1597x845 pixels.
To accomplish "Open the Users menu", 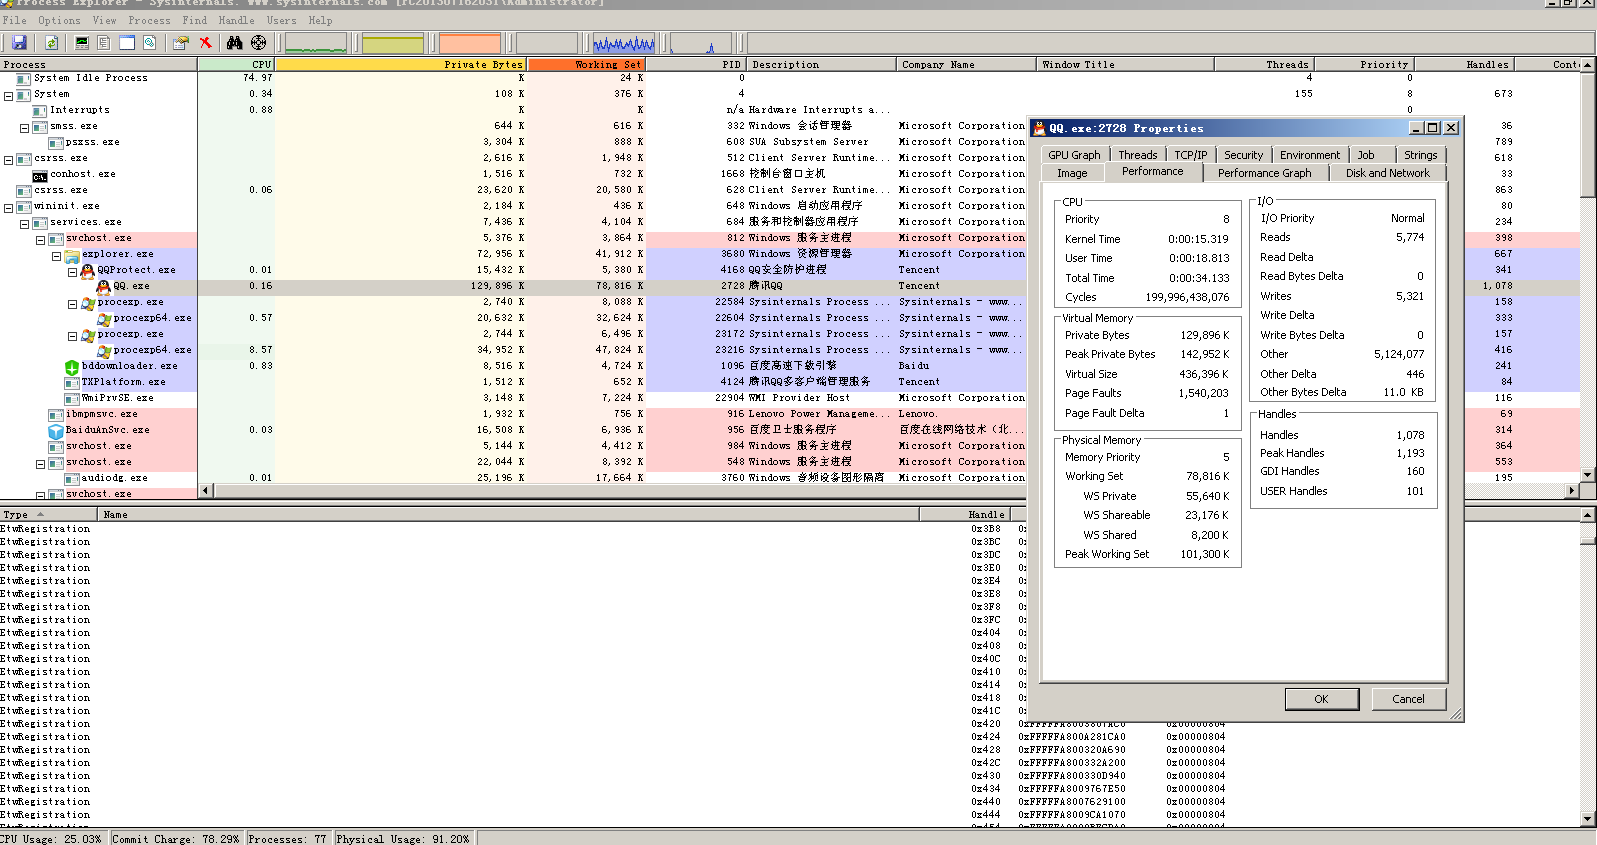I will 281,20.
